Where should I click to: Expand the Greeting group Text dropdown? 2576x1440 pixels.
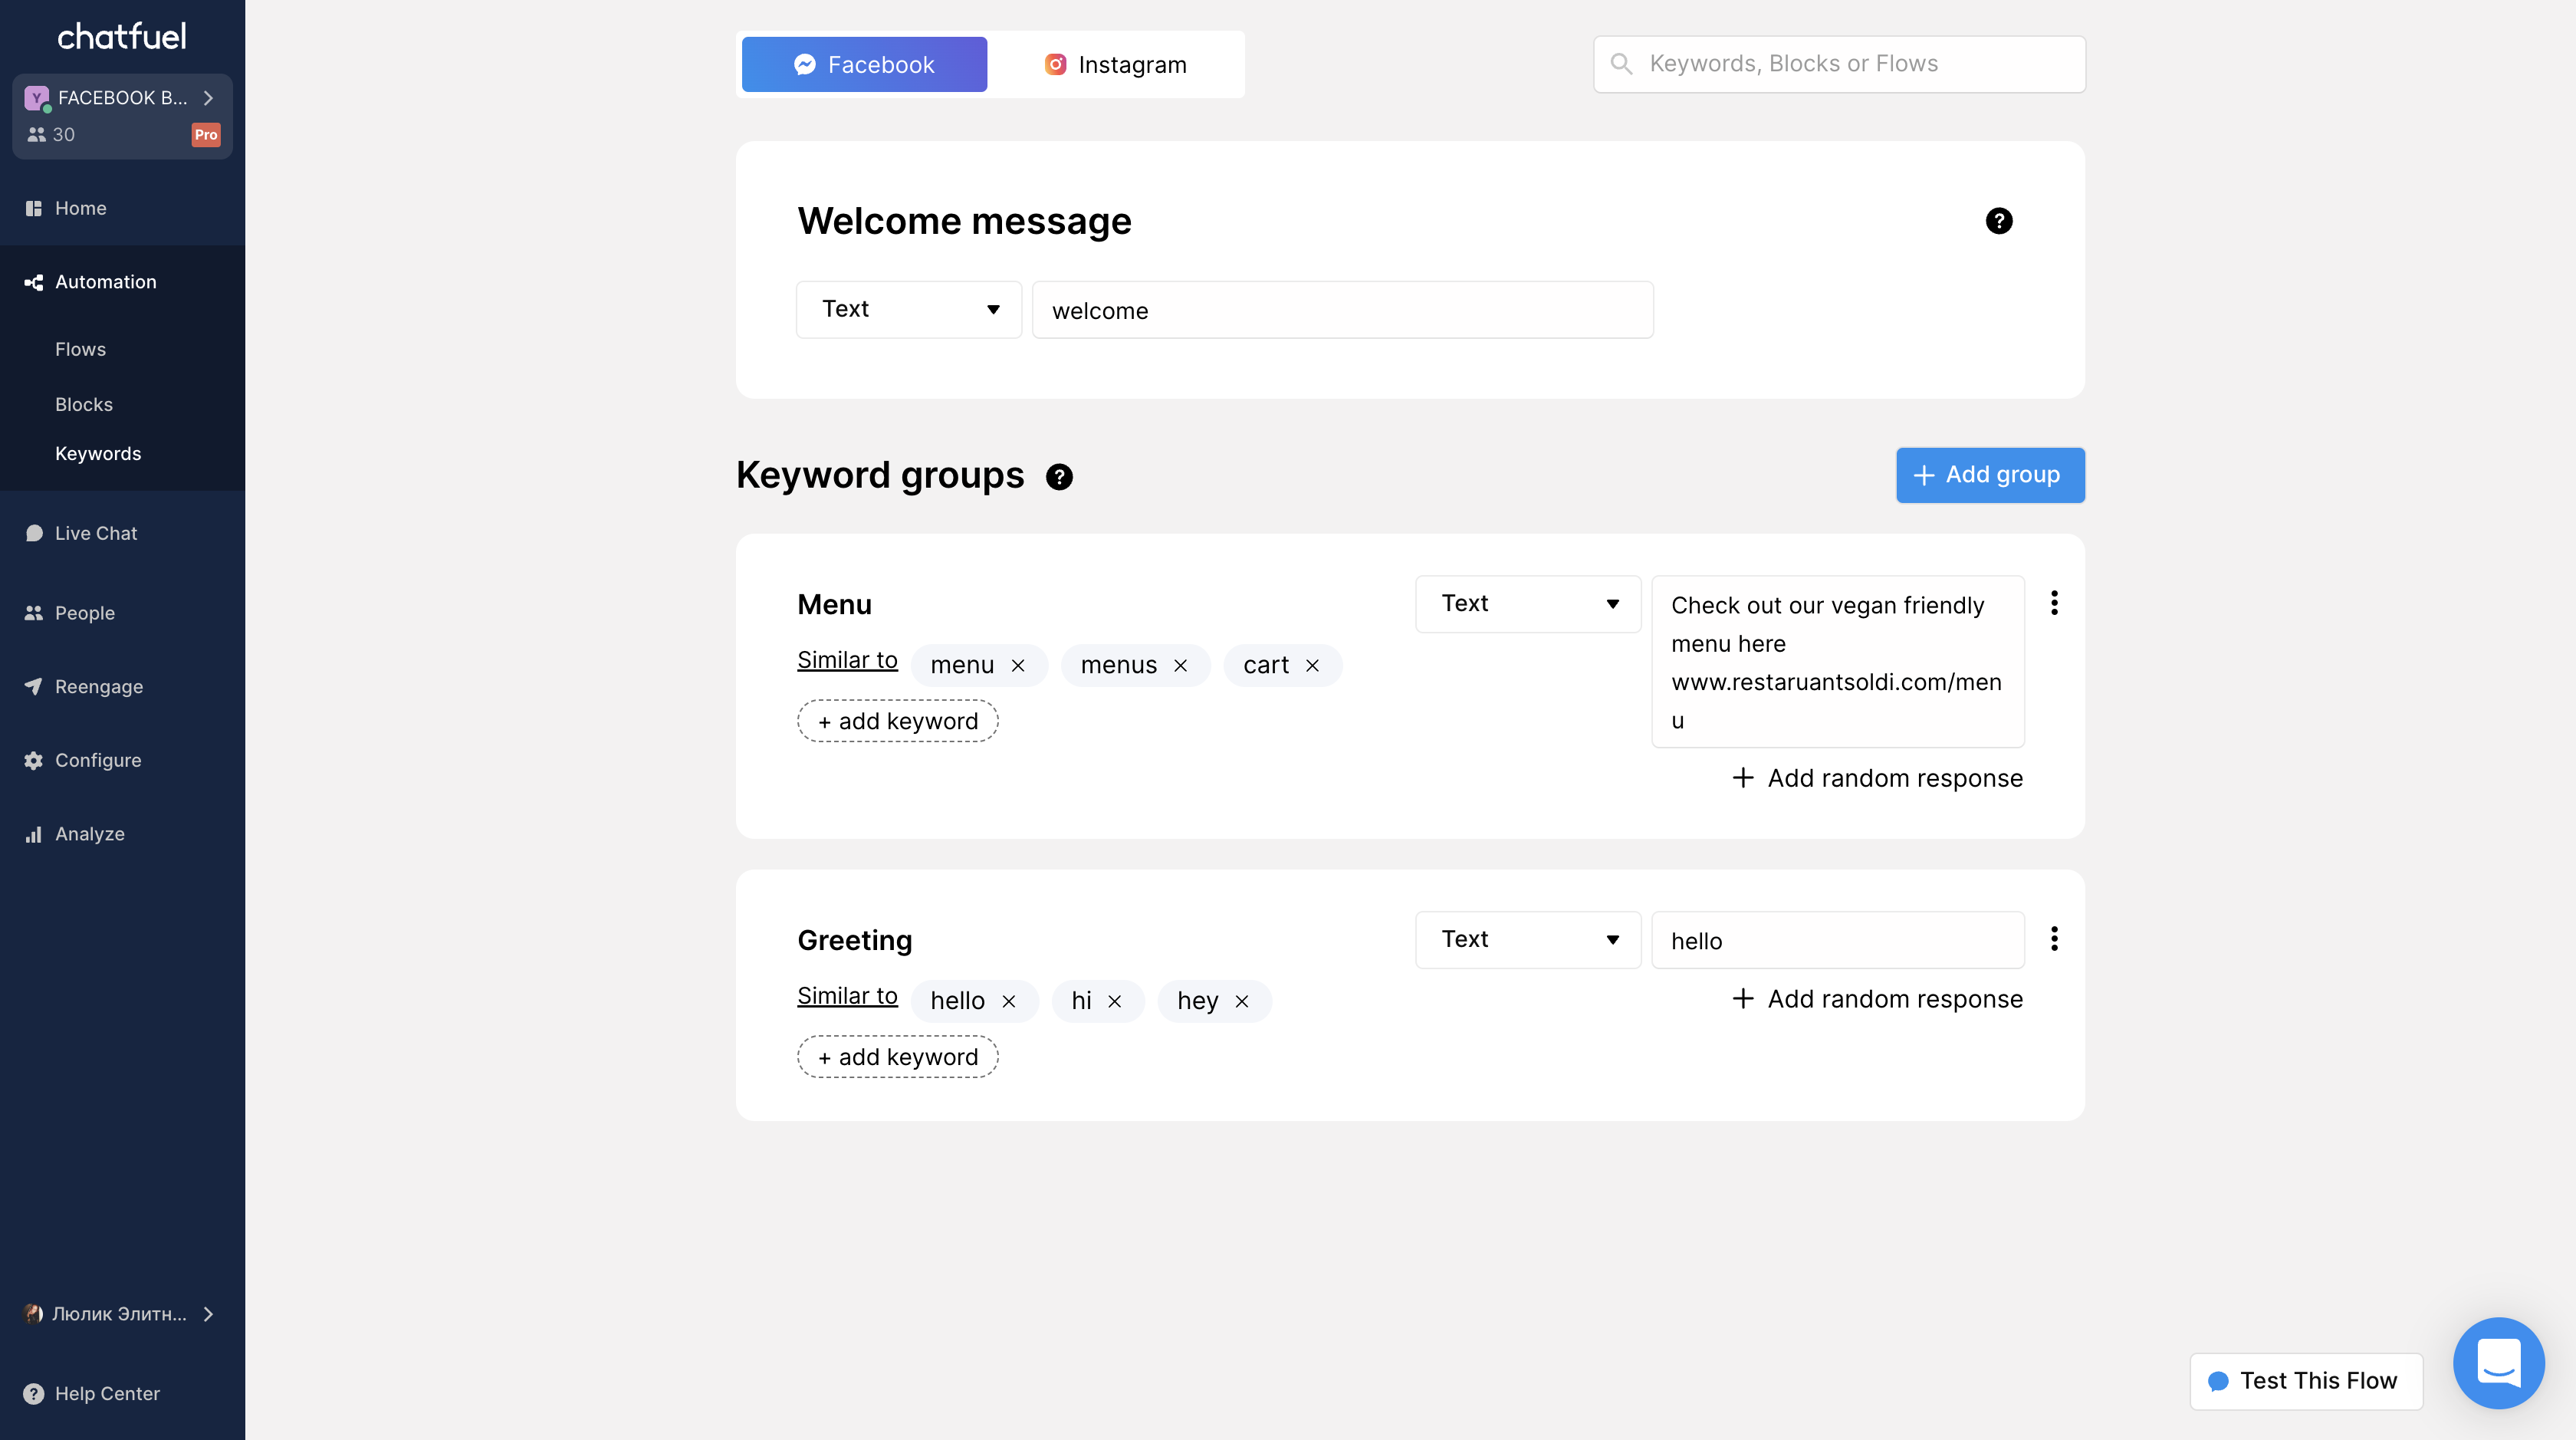tap(1527, 940)
